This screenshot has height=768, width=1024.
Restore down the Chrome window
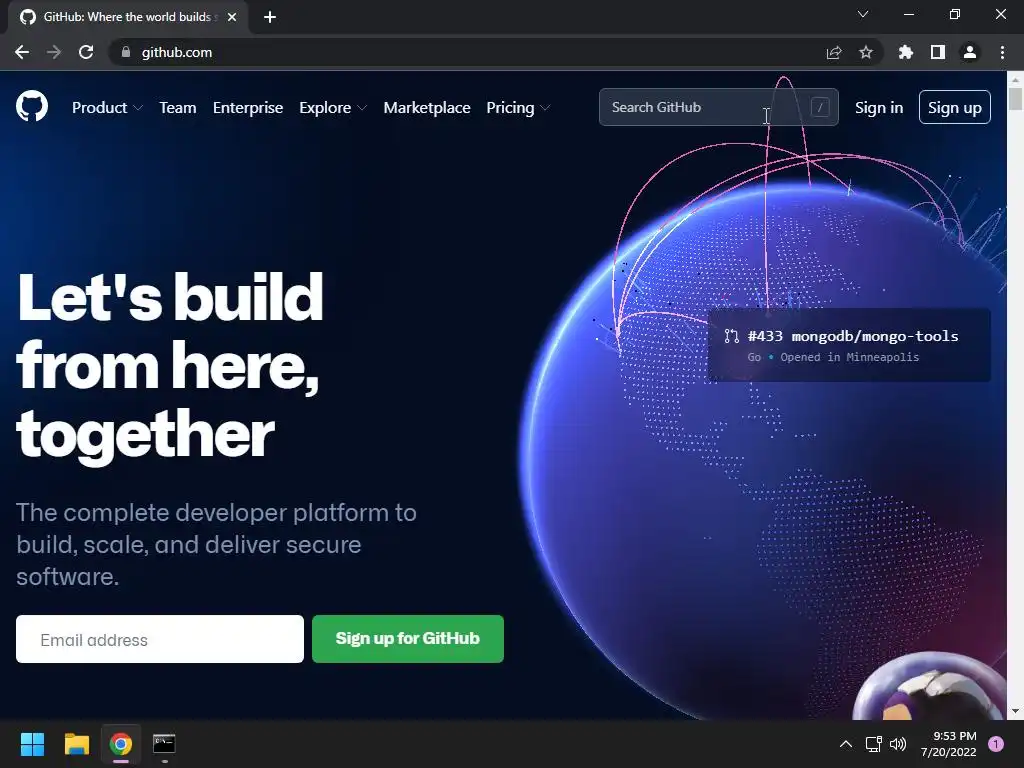[955, 14]
